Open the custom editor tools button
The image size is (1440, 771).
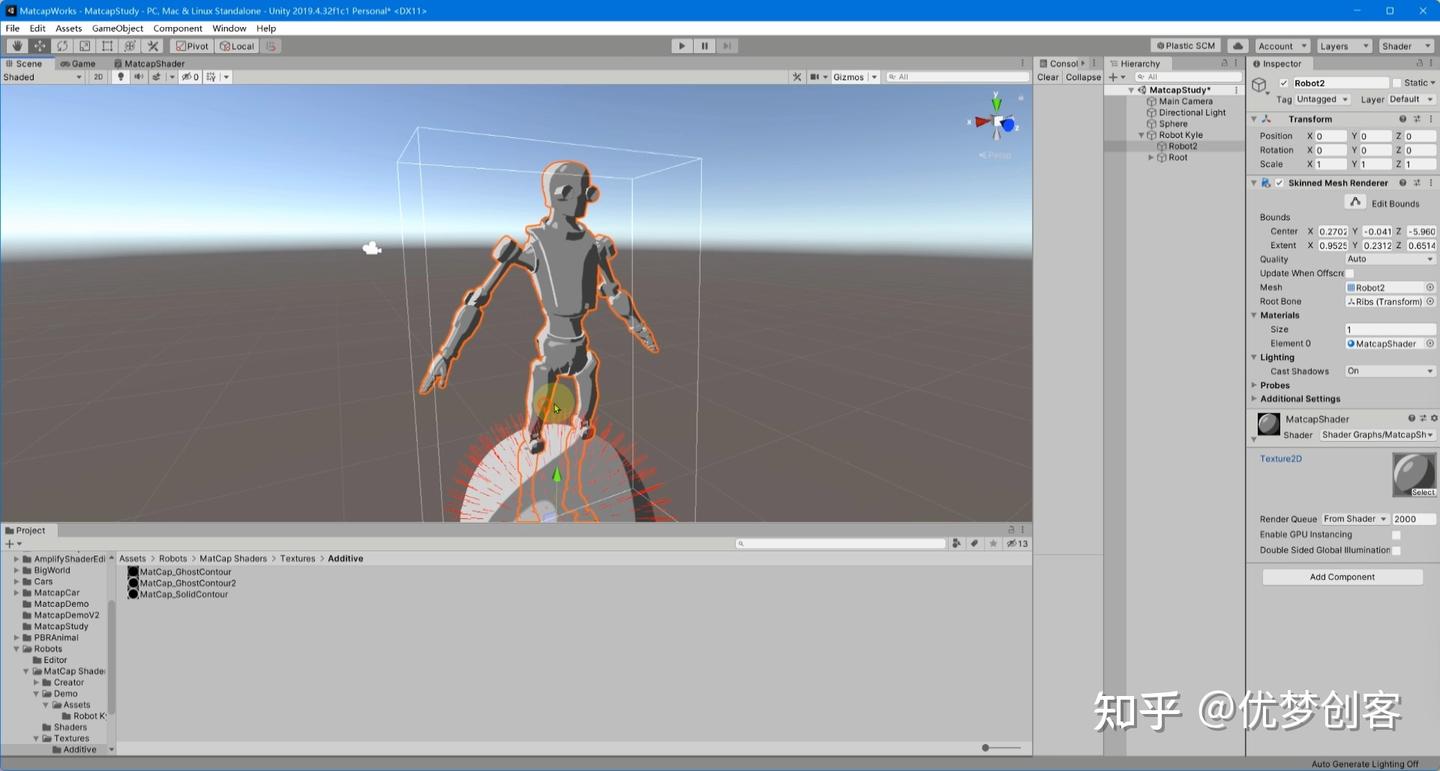click(x=153, y=46)
